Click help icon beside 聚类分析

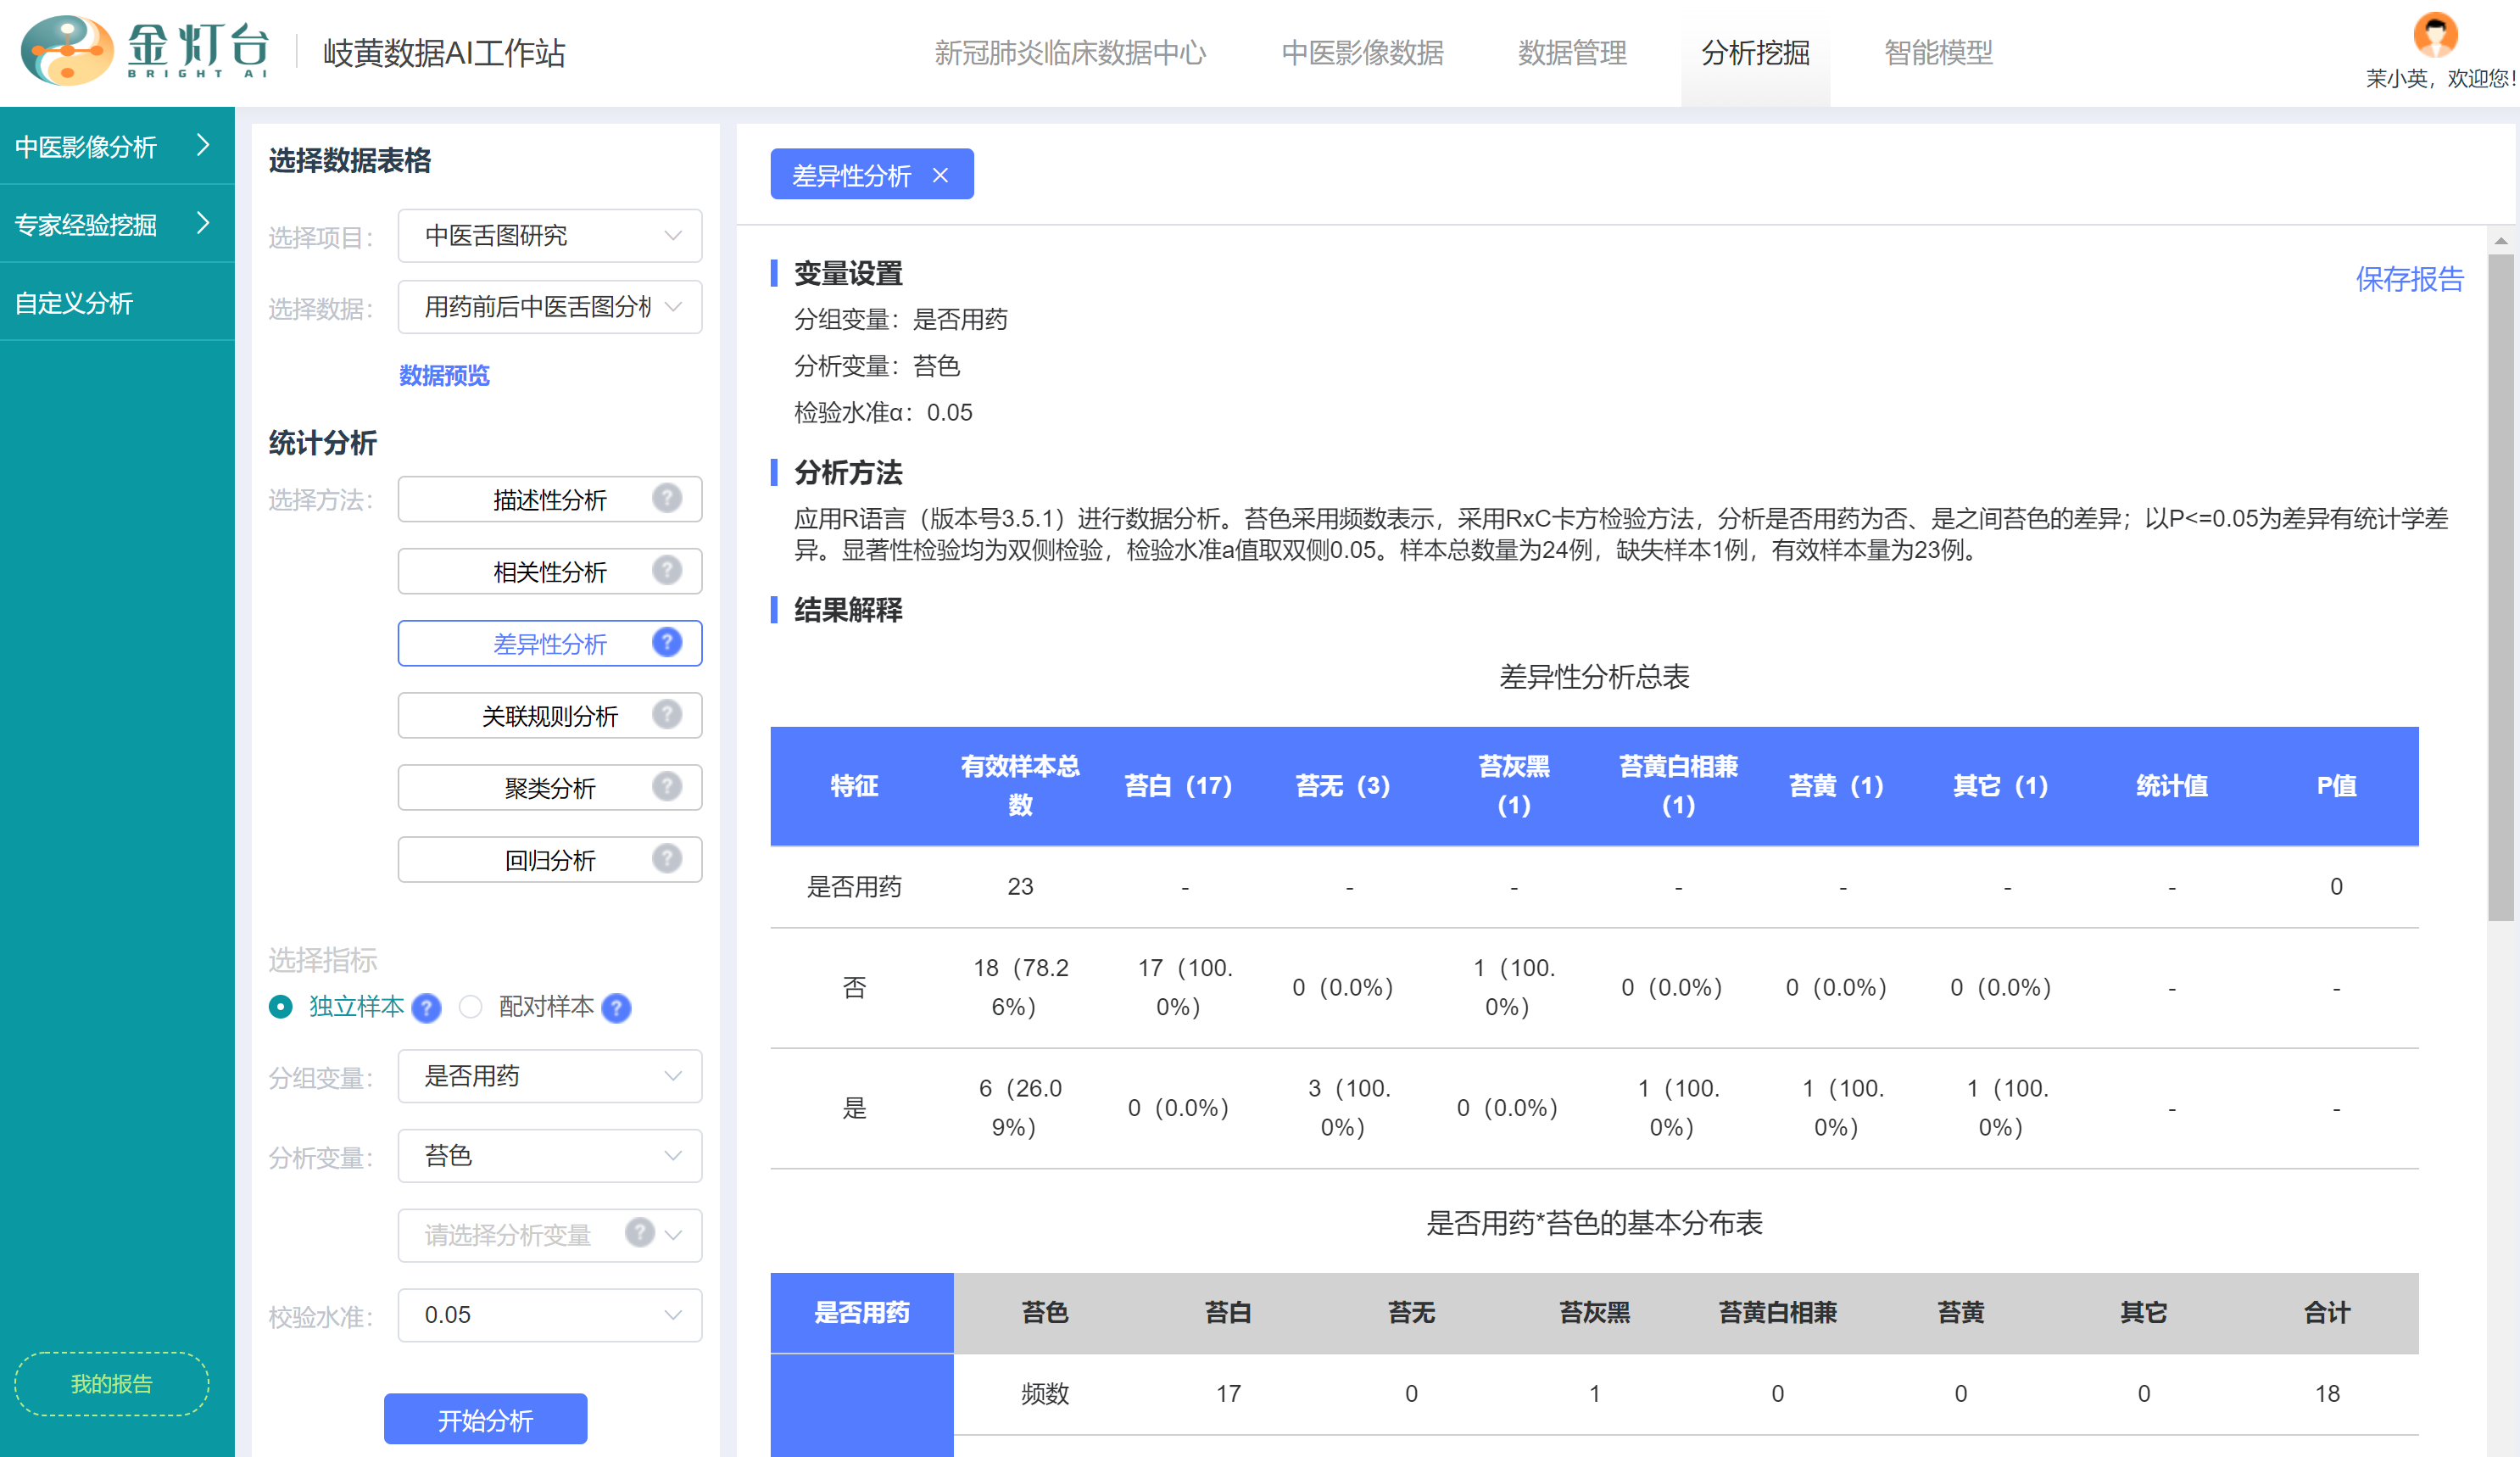coord(666,786)
